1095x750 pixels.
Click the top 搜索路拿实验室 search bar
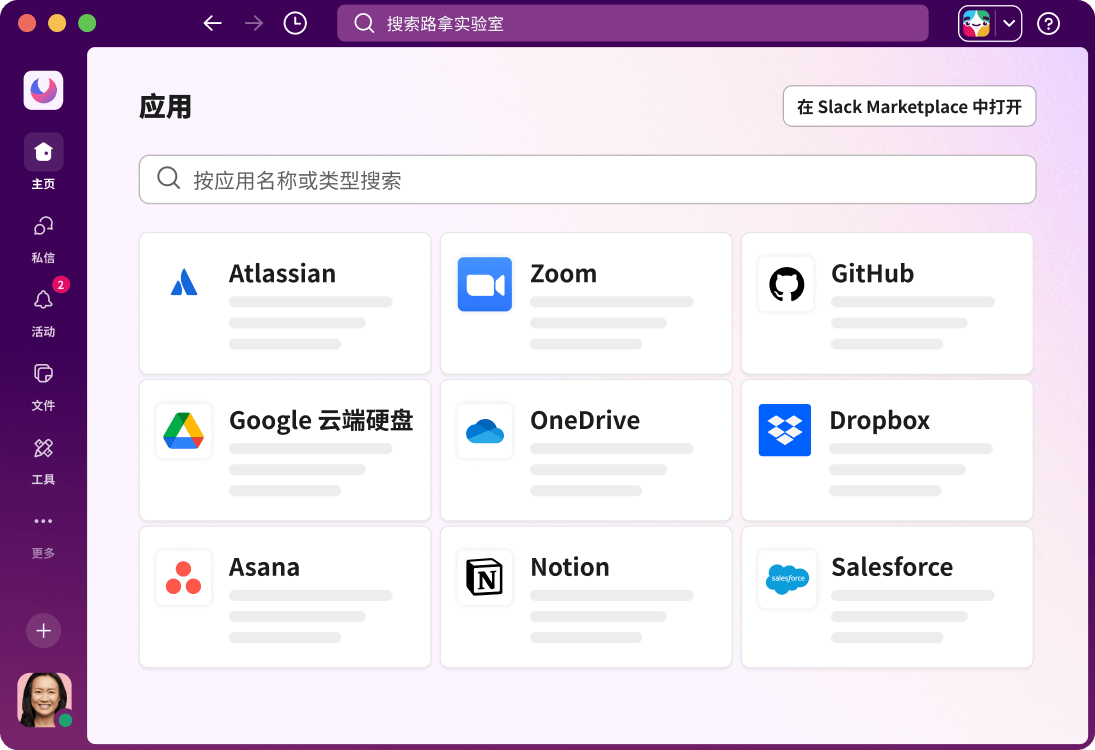(632, 23)
